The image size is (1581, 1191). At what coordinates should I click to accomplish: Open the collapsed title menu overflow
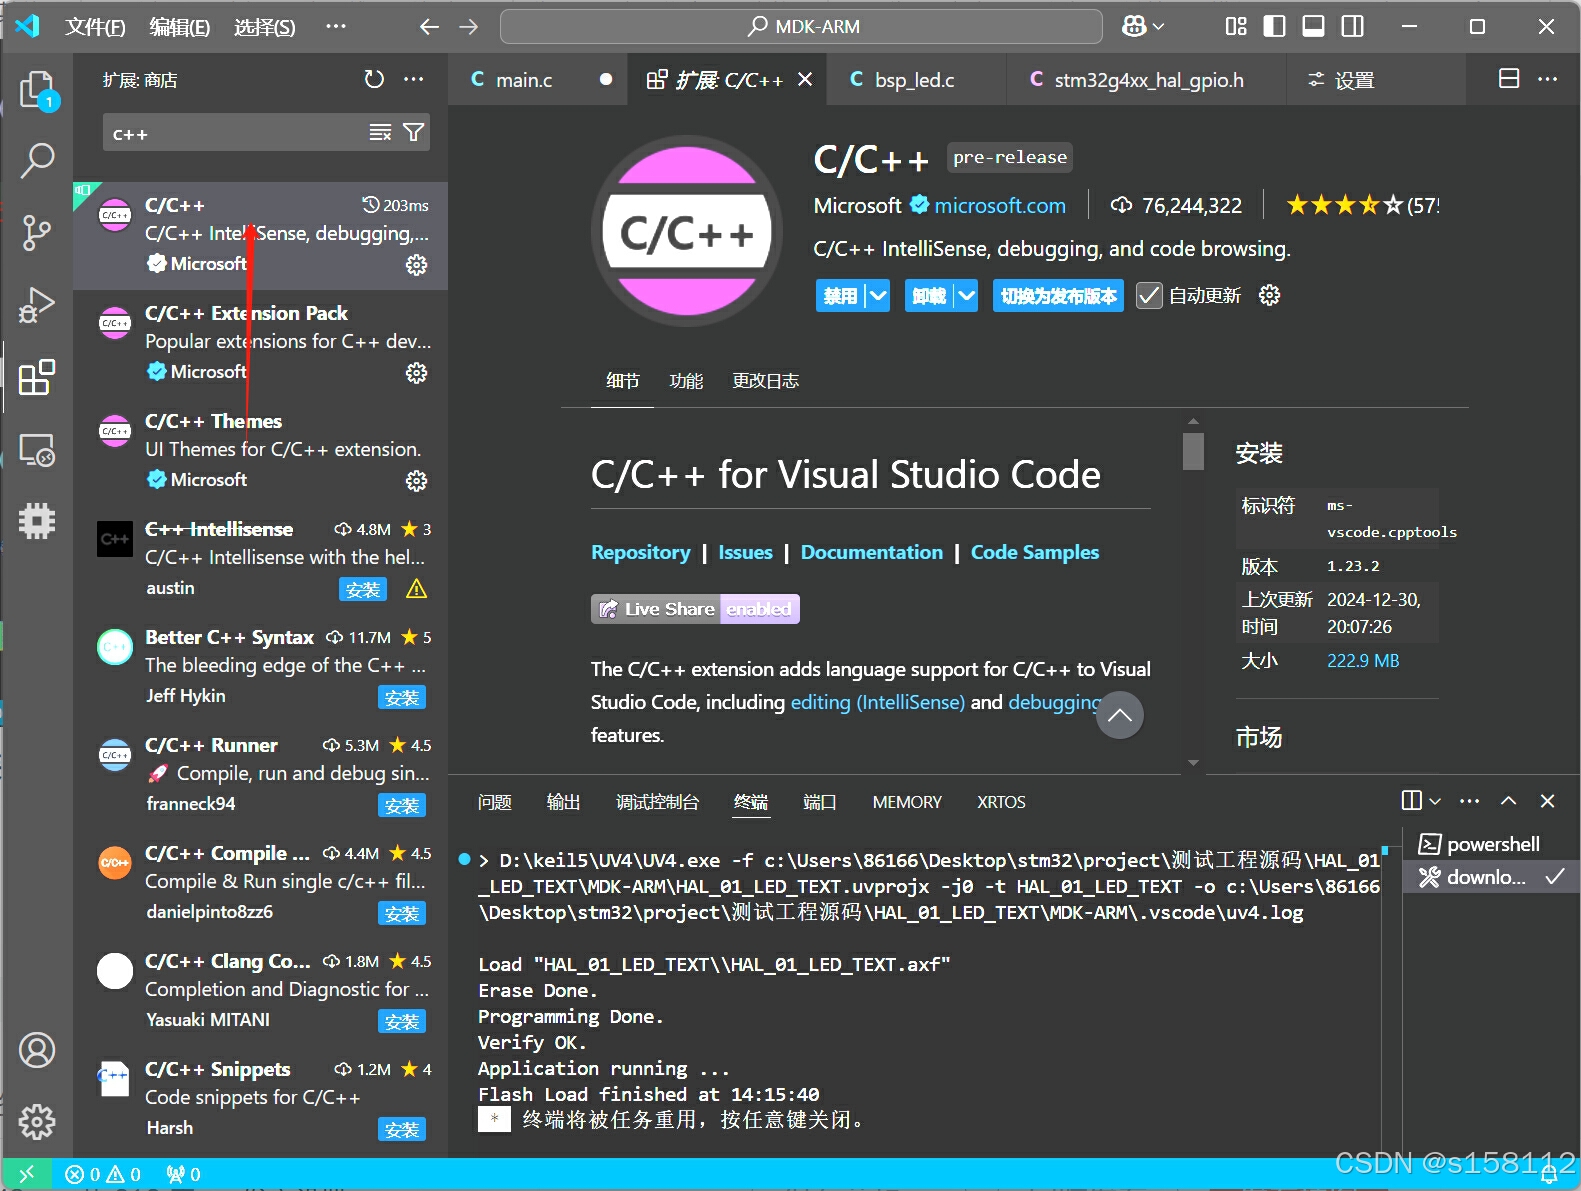pos(335,27)
